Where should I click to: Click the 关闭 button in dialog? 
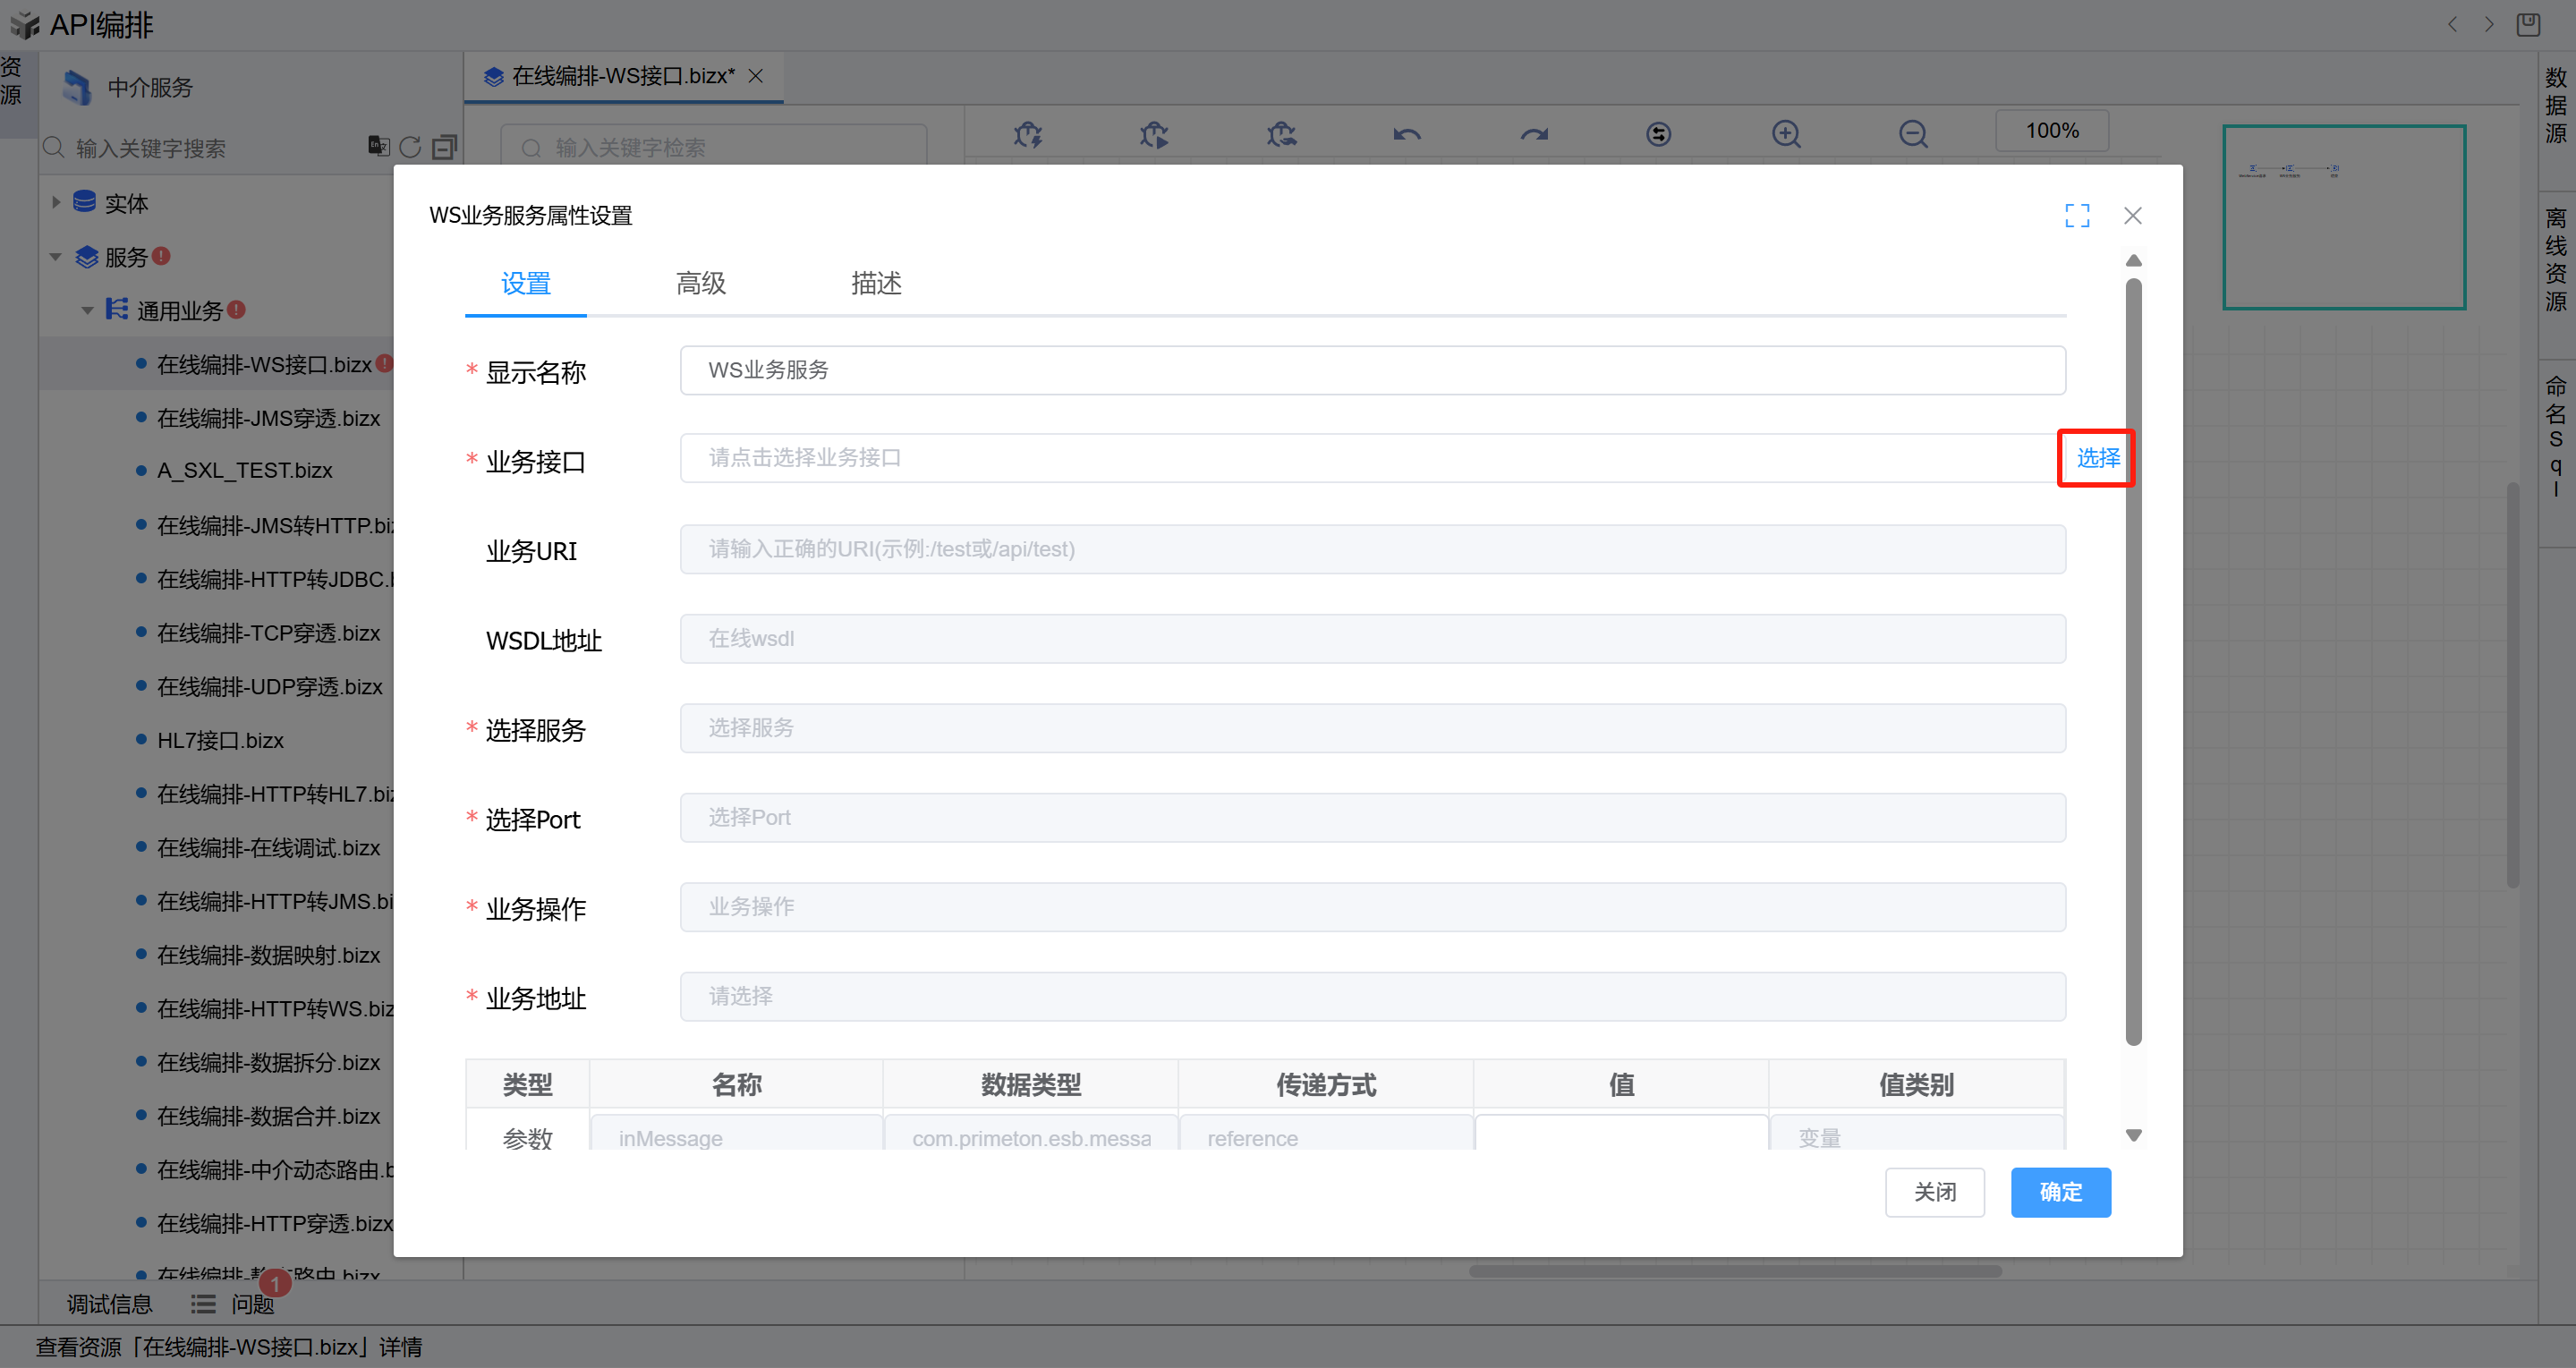coord(1934,1192)
